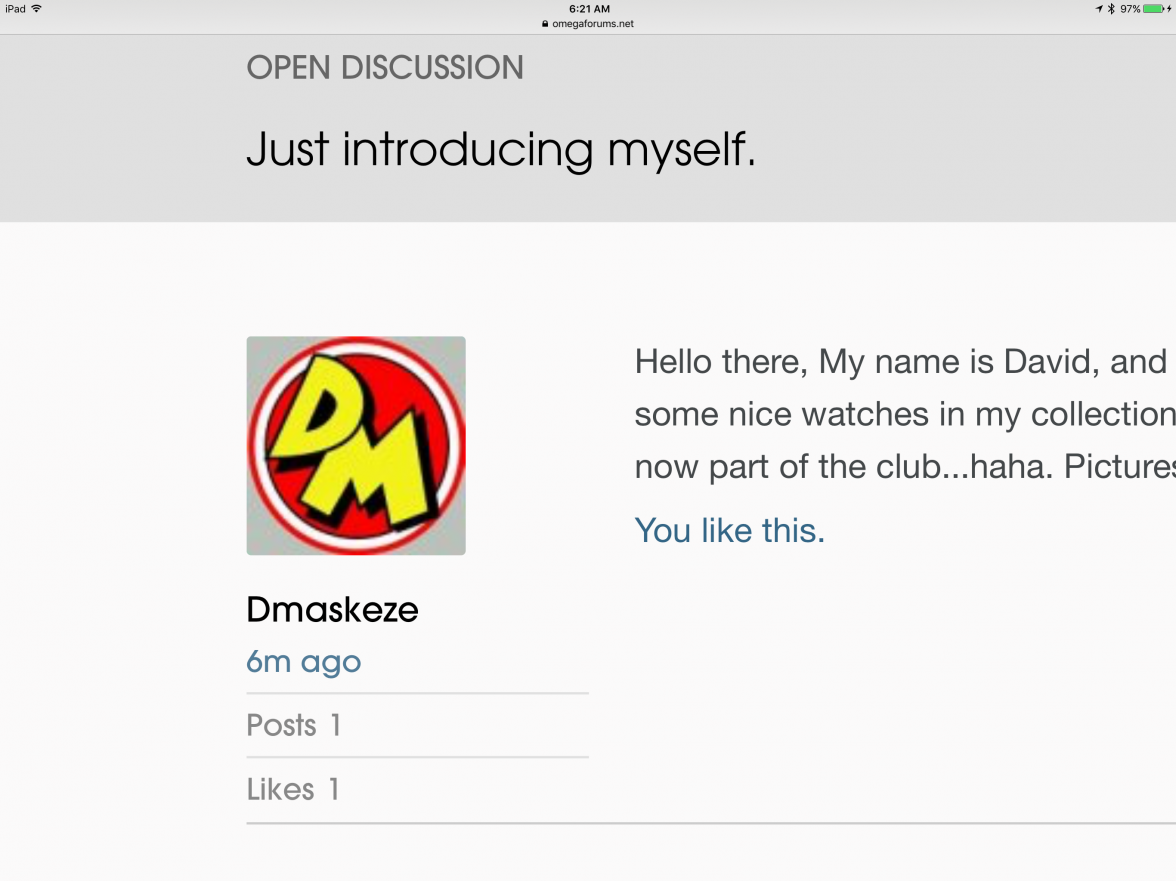This screenshot has width=1176, height=881.
Task: Tap the location services arrow icon
Action: click(1099, 8)
